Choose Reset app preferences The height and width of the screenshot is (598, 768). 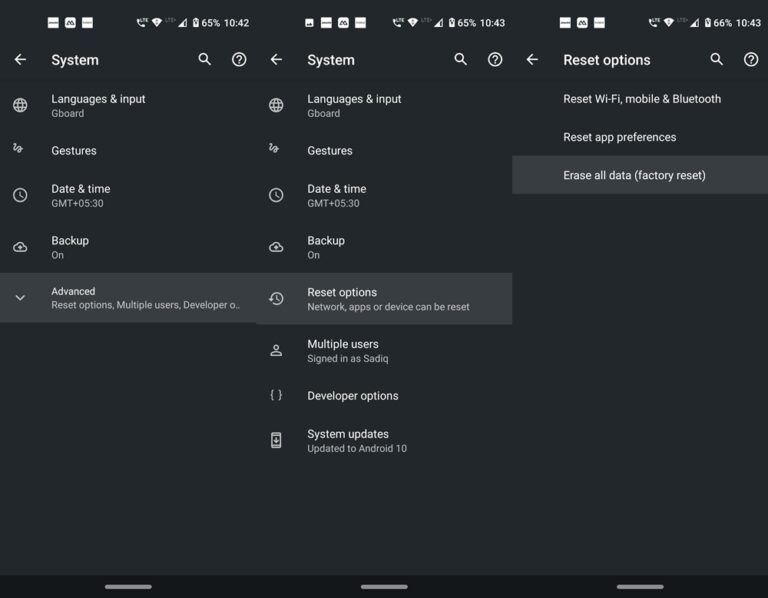tap(619, 137)
